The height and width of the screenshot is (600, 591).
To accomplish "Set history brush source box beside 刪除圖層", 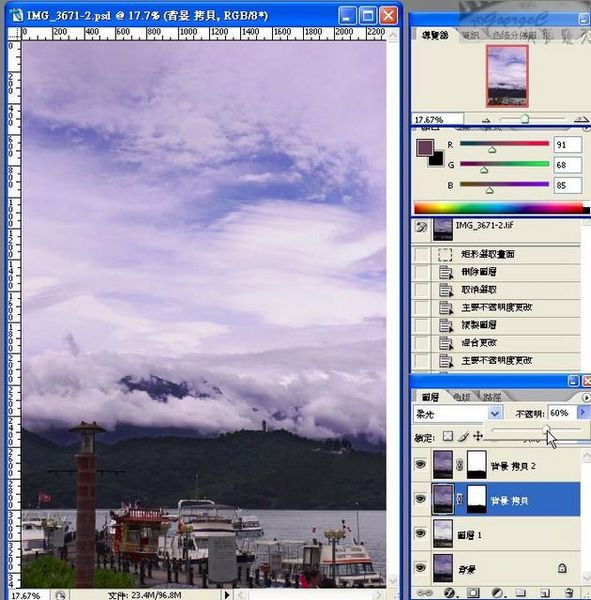I will tap(422, 272).
